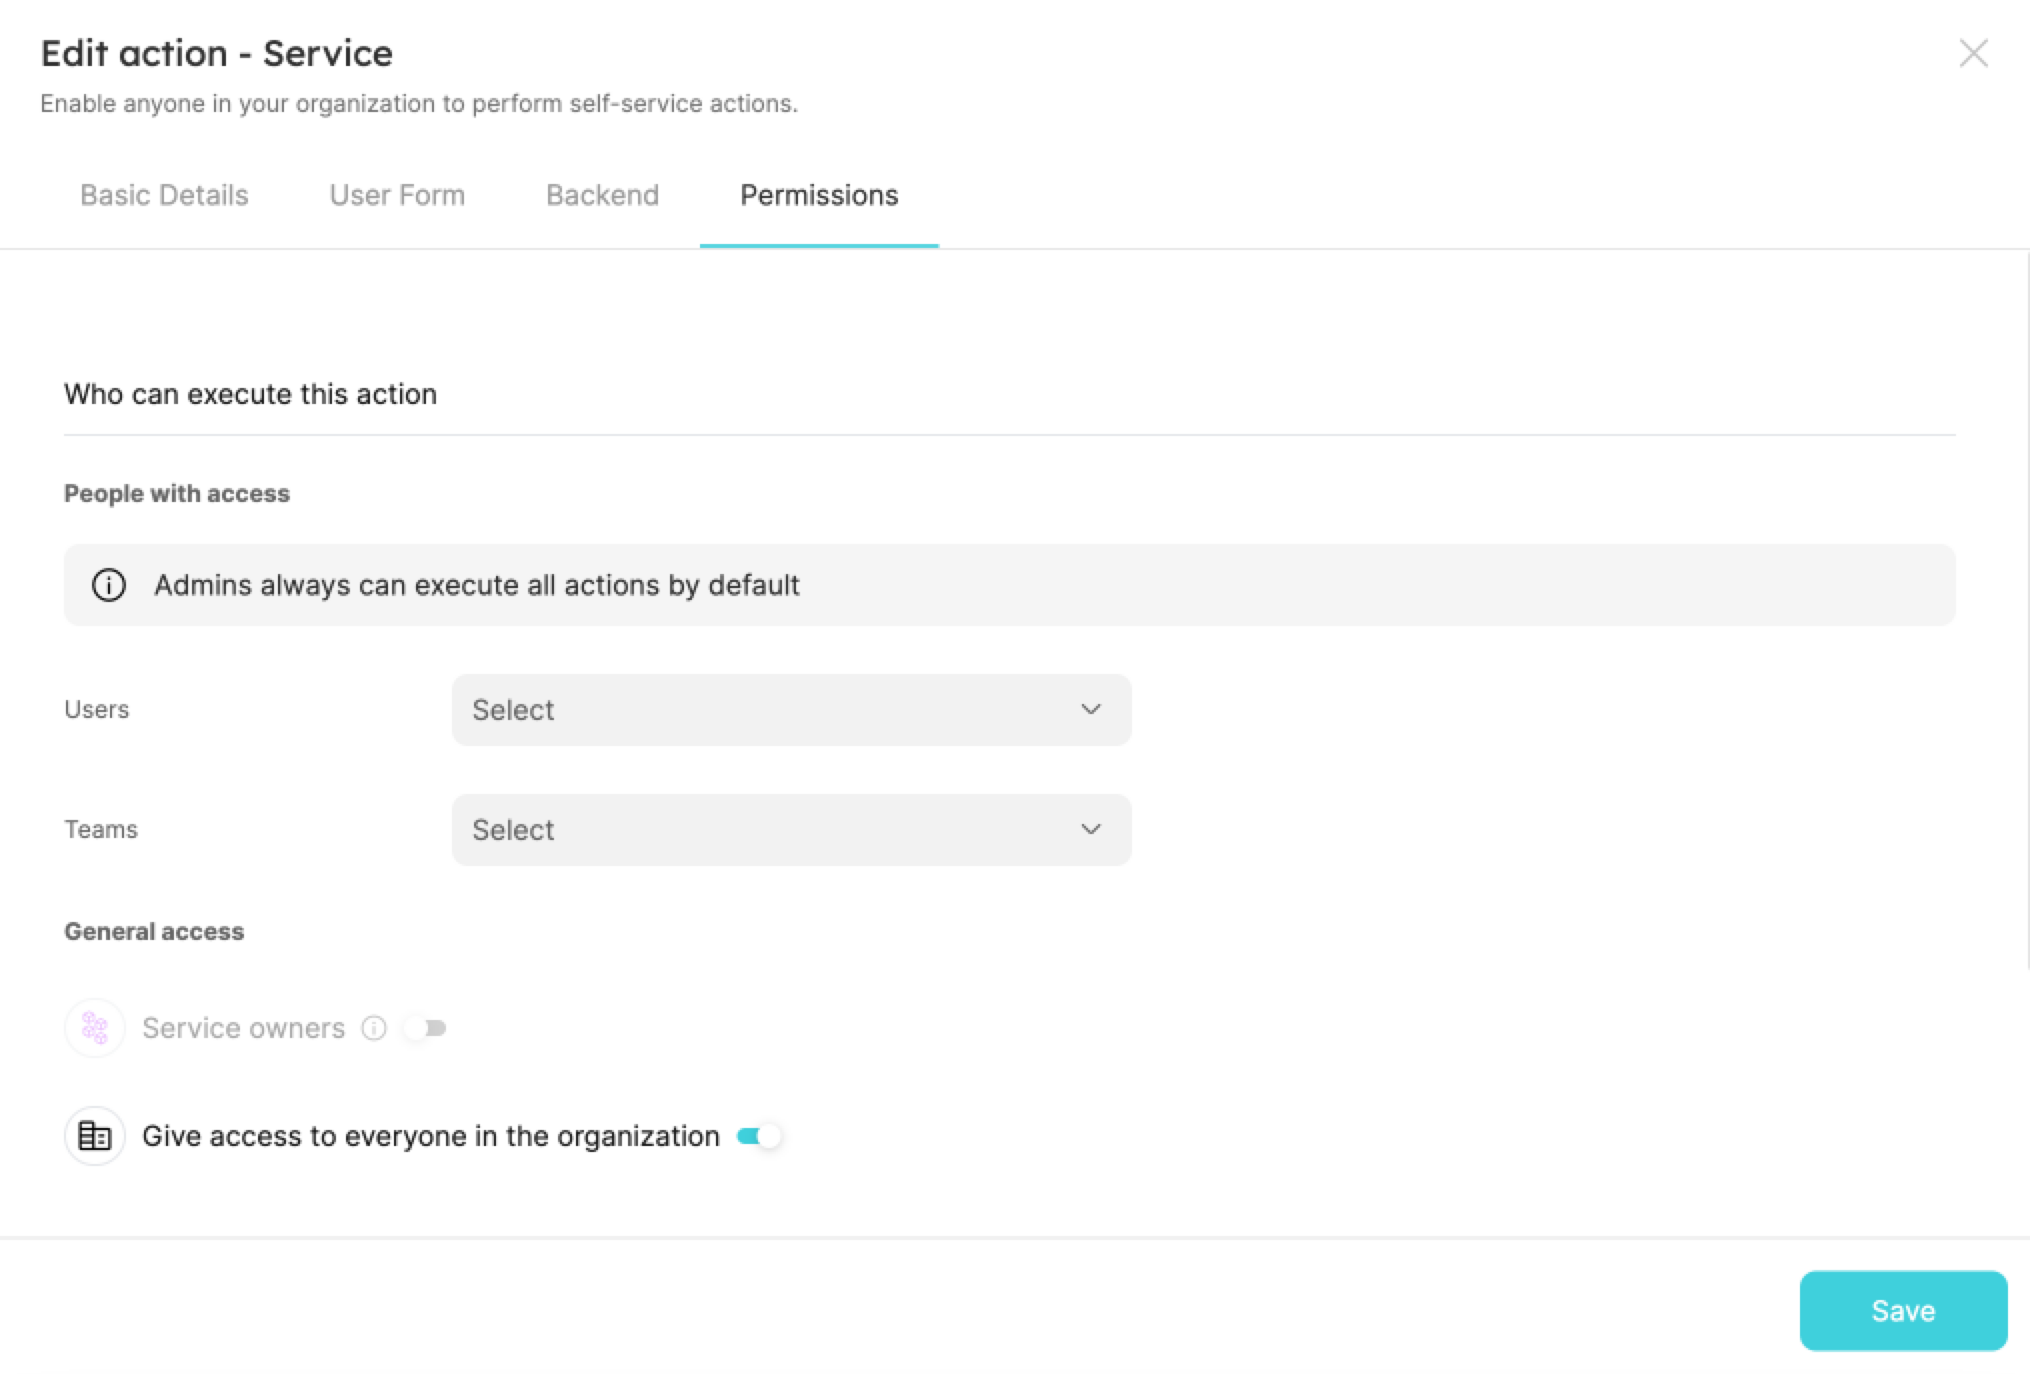The width and height of the screenshot is (2030, 1374).
Task: Disable access for everyone in the organization
Action: coord(758,1136)
